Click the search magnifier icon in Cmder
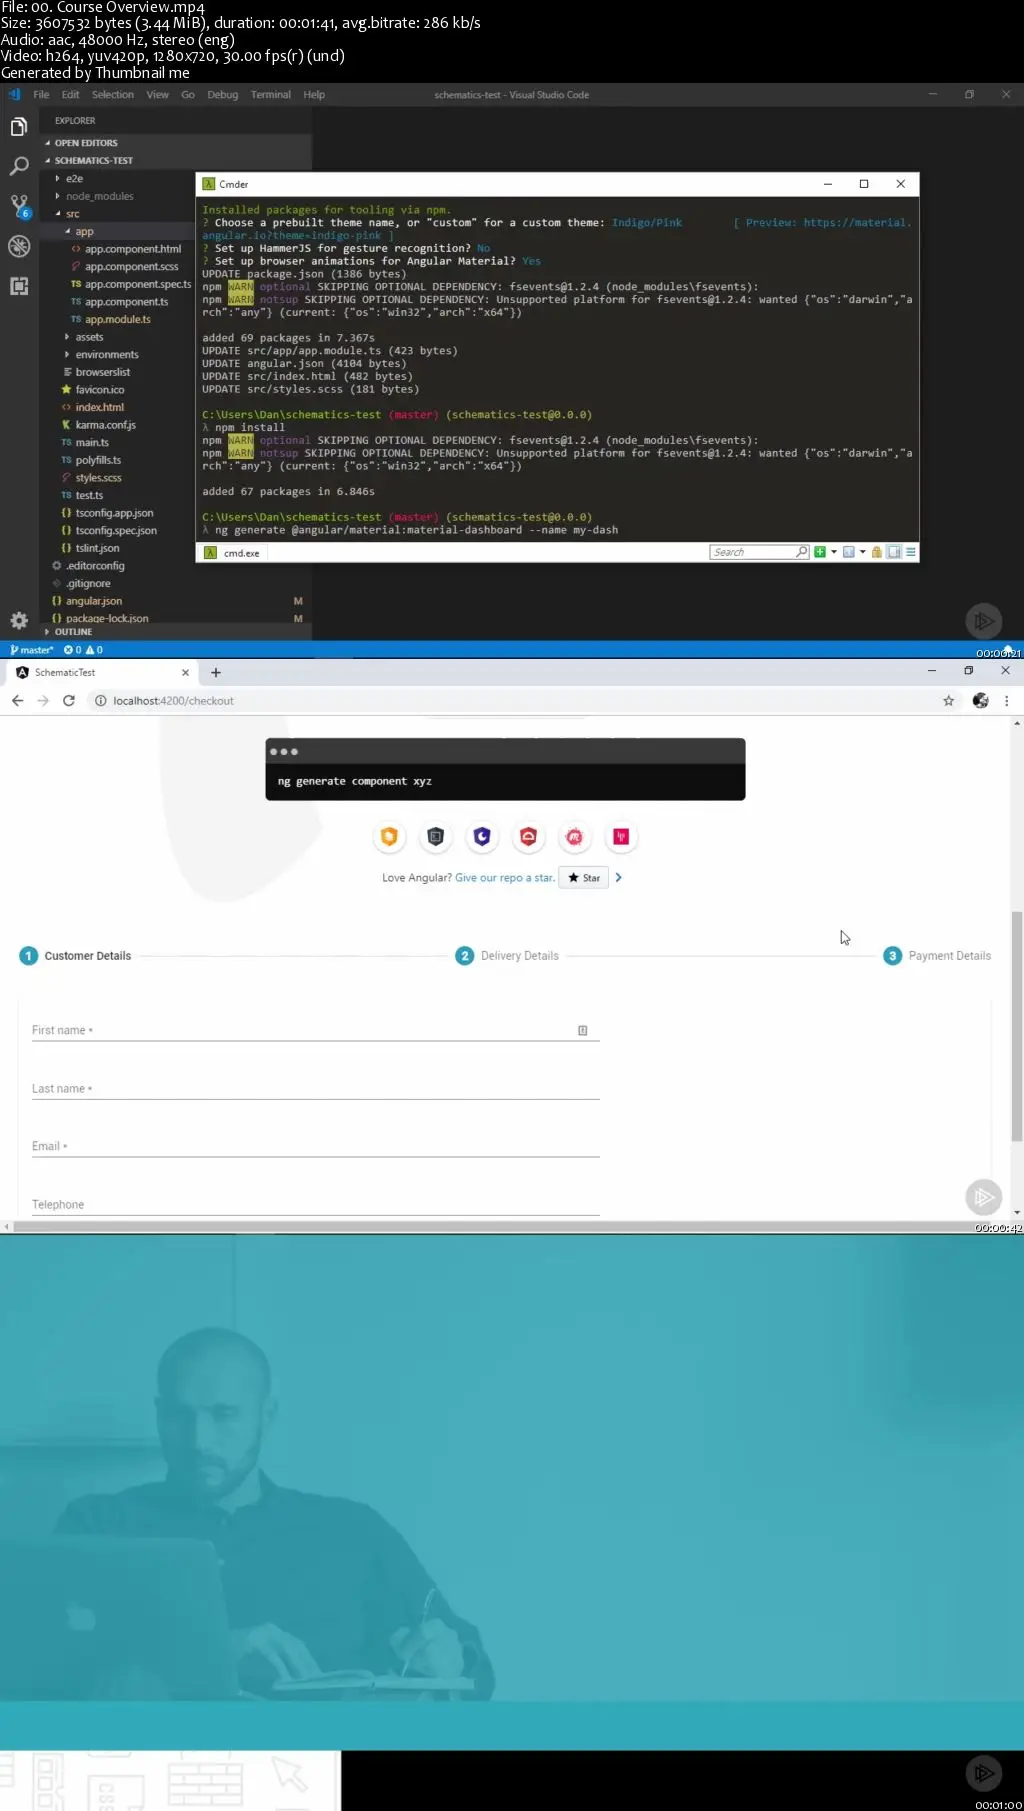The width and height of the screenshot is (1024, 1811). (x=802, y=552)
